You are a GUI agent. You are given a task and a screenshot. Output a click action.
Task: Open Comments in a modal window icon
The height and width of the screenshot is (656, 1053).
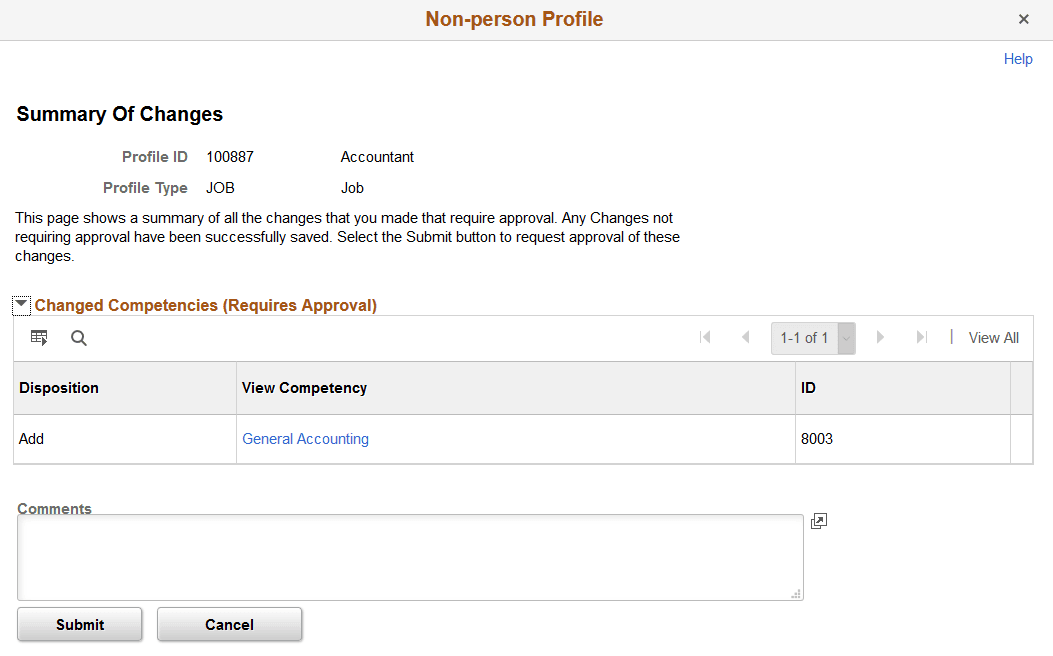click(x=818, y=521)
